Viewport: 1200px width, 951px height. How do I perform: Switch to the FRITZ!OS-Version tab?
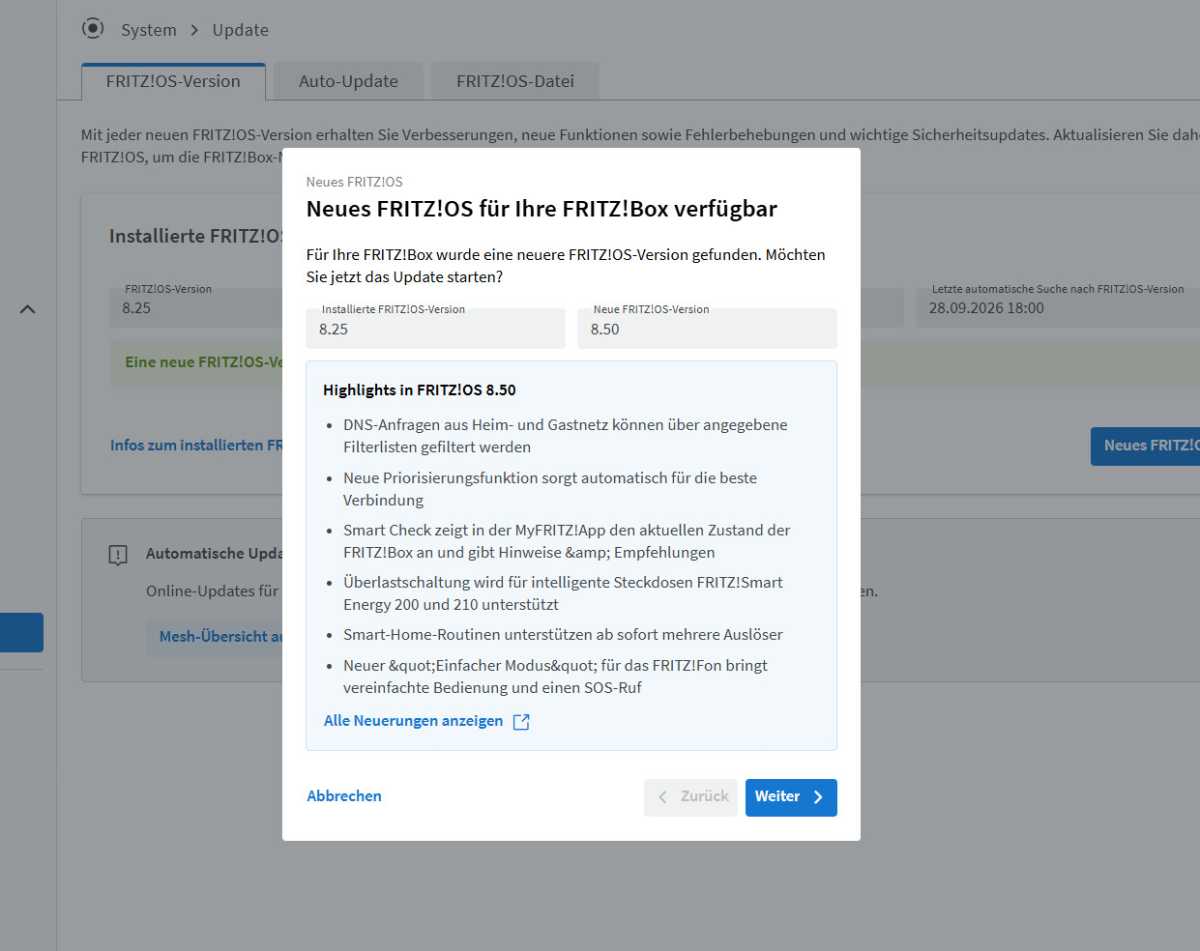click(173, 81)
